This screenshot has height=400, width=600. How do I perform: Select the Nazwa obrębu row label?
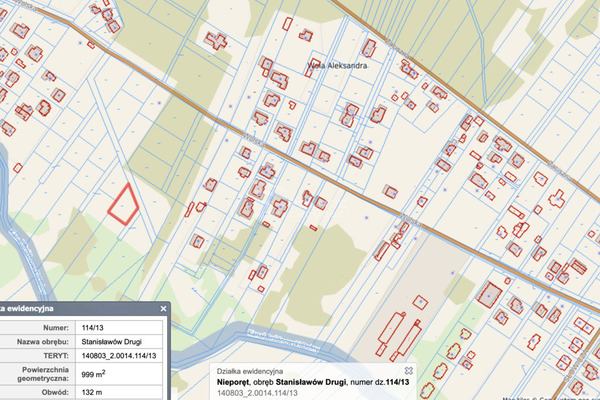(38, 341)
